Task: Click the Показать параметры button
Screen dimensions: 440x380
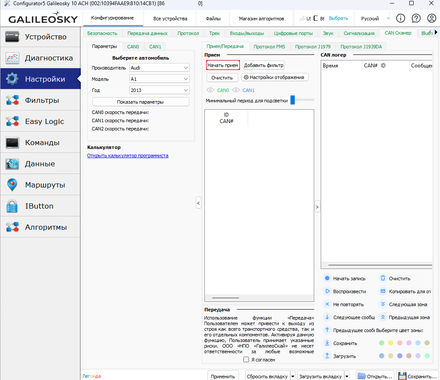Action: coord(140,102)
